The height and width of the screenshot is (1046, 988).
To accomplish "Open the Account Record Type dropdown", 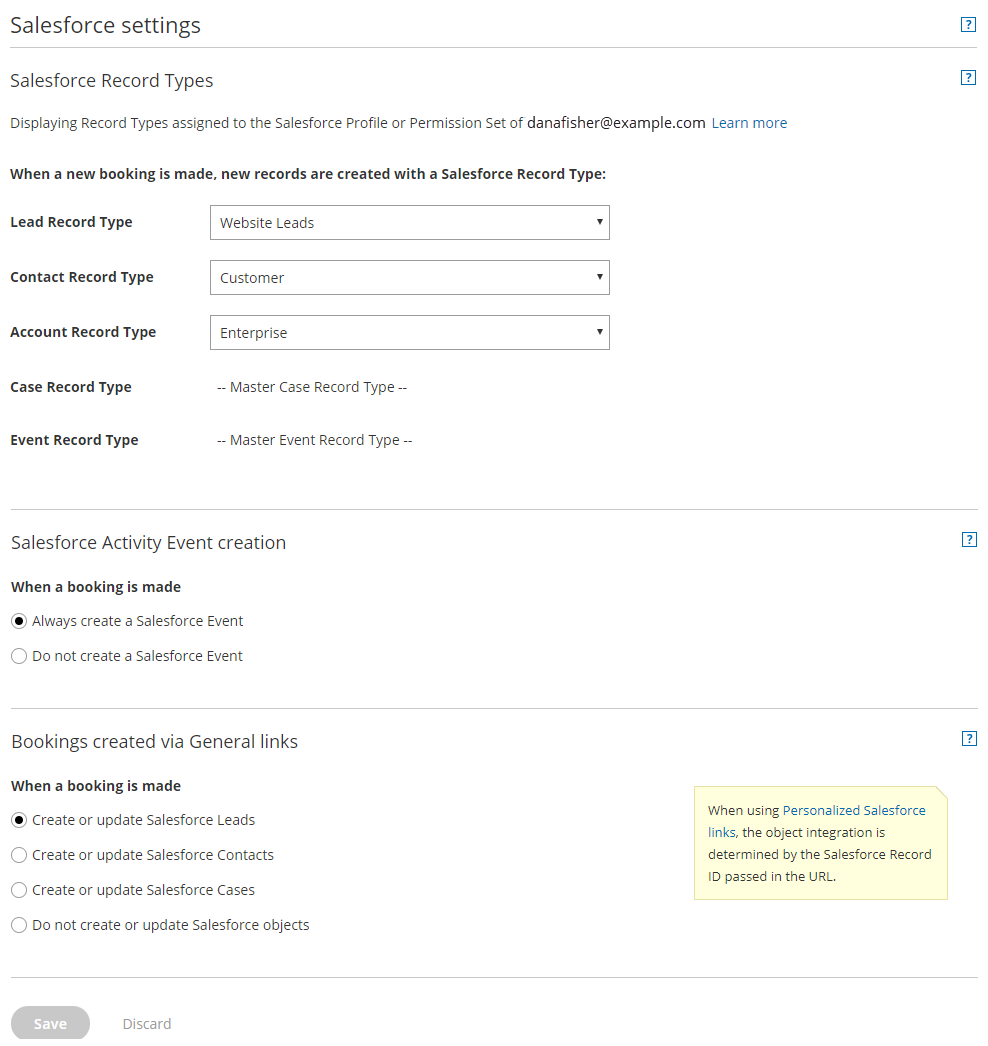I will pyautogui.click(x=409, y=333).
